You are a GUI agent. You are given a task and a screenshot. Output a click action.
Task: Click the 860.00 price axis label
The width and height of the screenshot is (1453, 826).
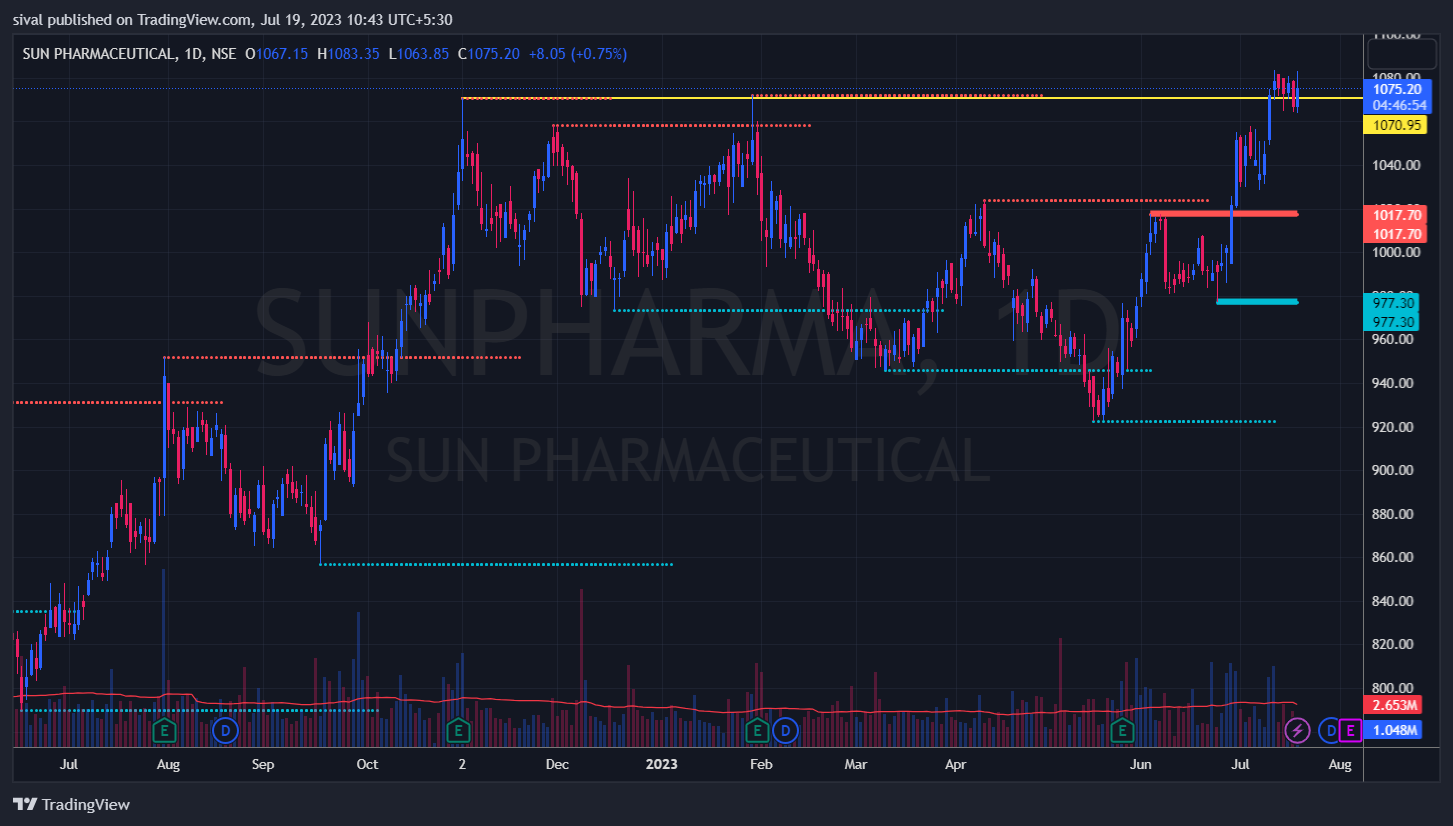point(1395,557)
